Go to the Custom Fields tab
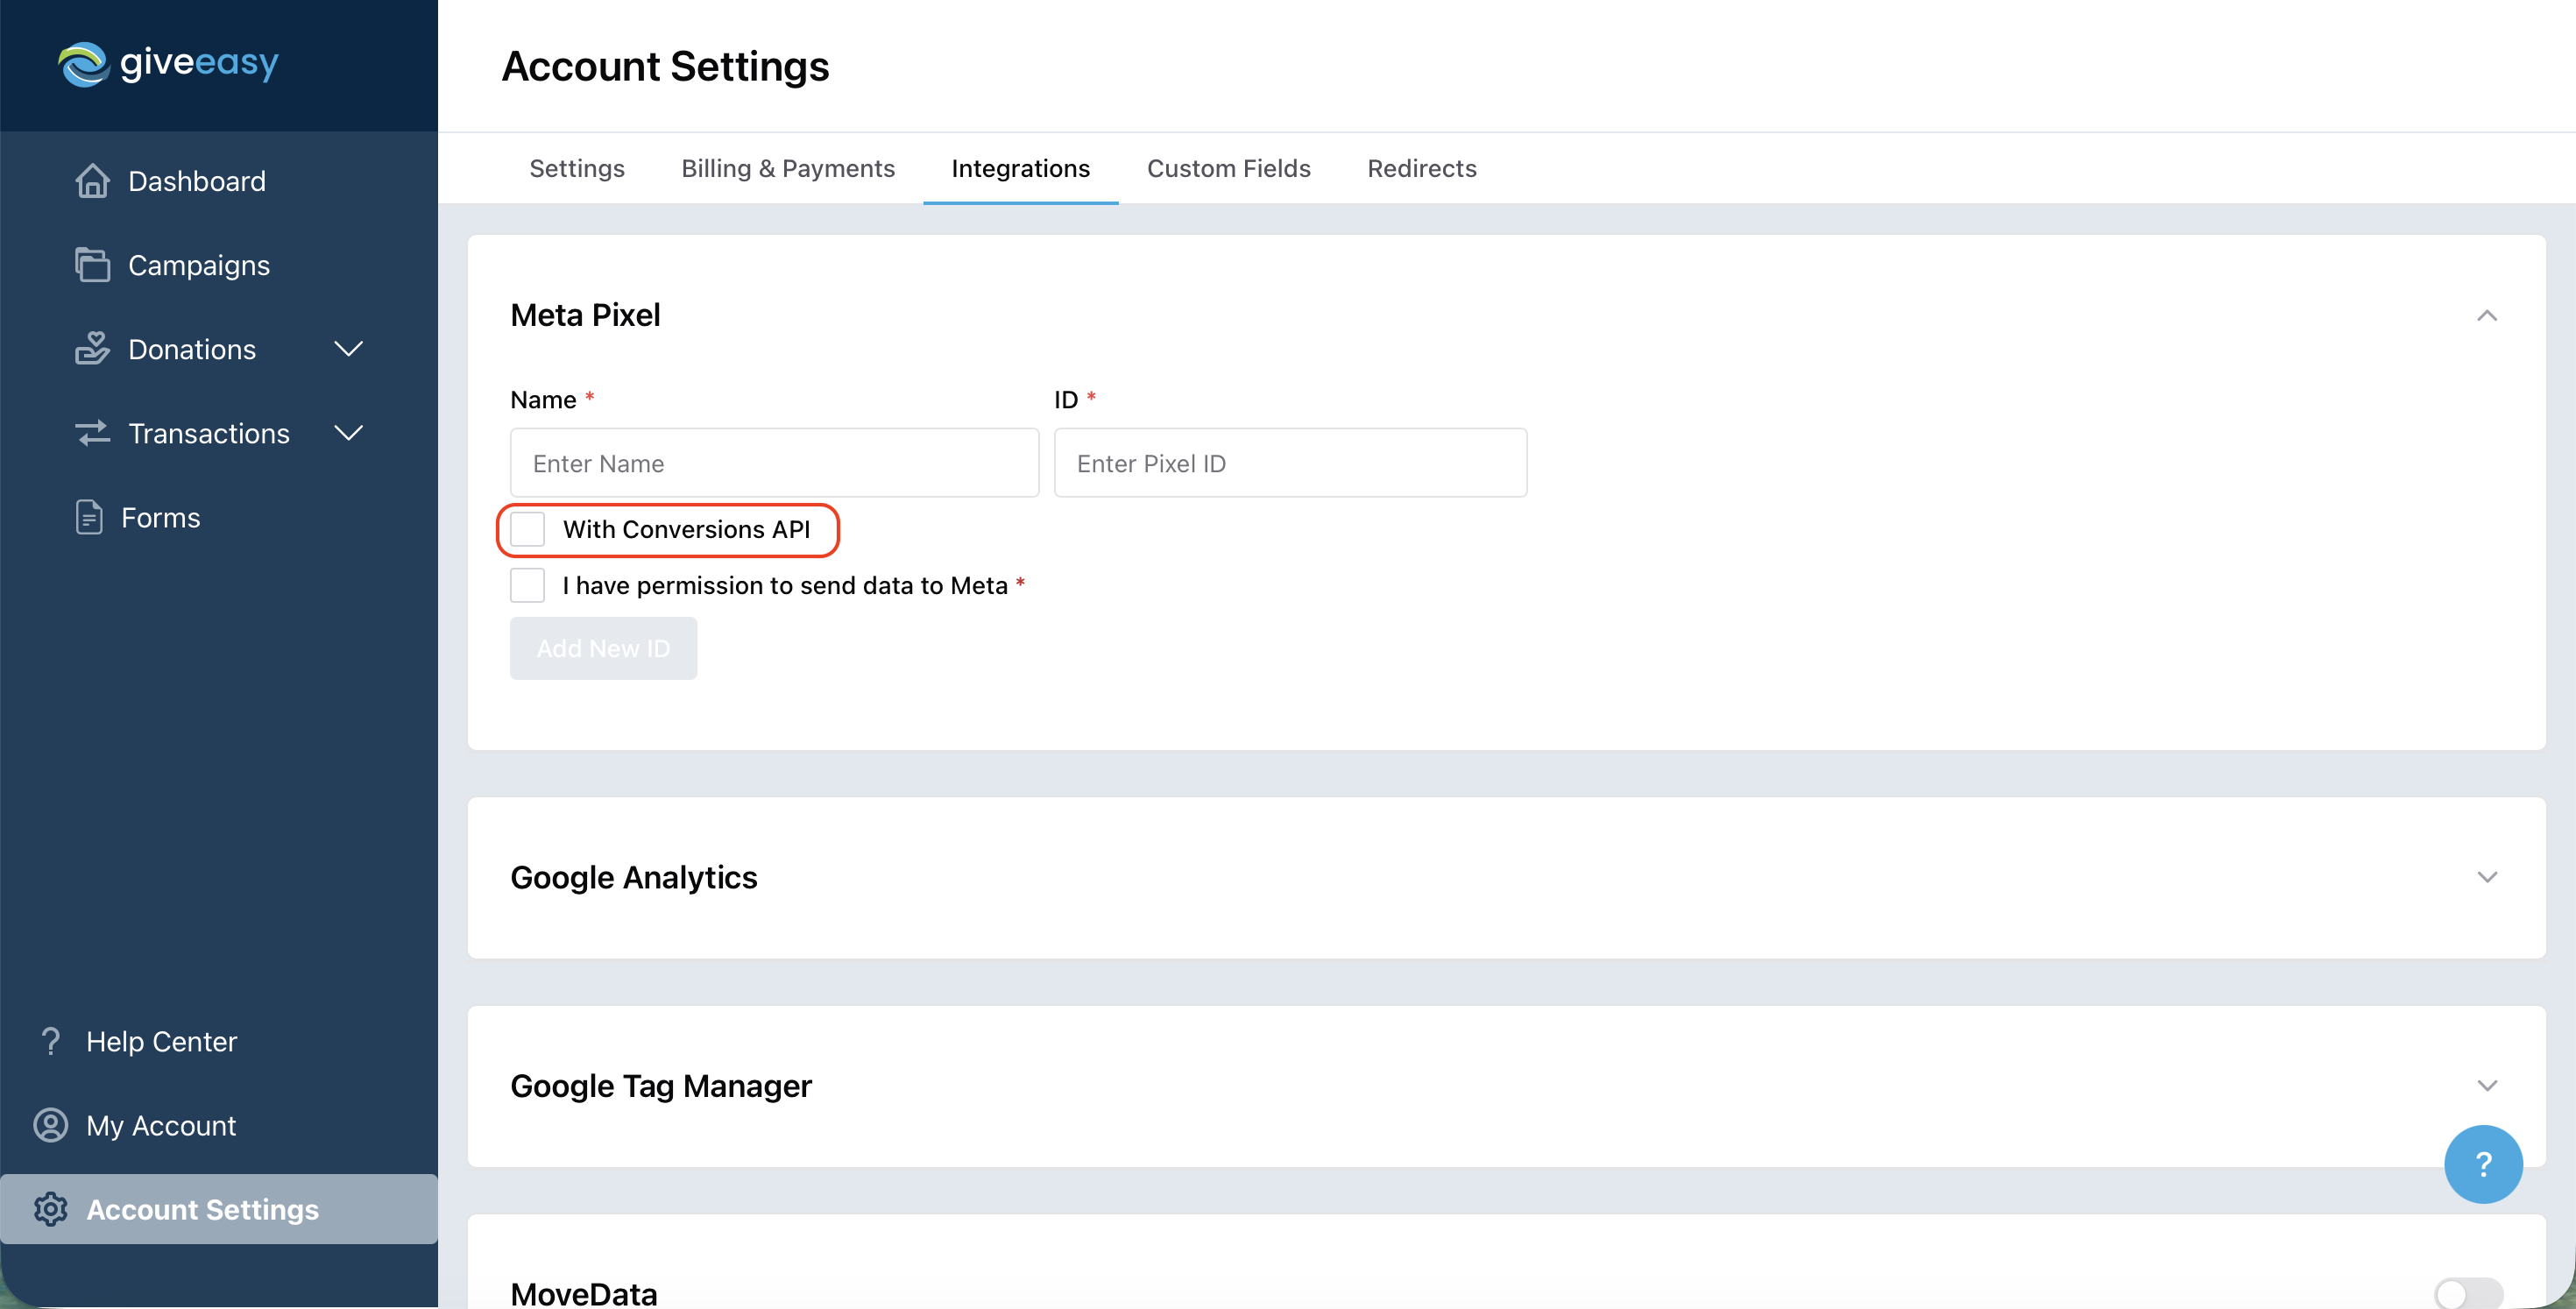 [1229, 168]
